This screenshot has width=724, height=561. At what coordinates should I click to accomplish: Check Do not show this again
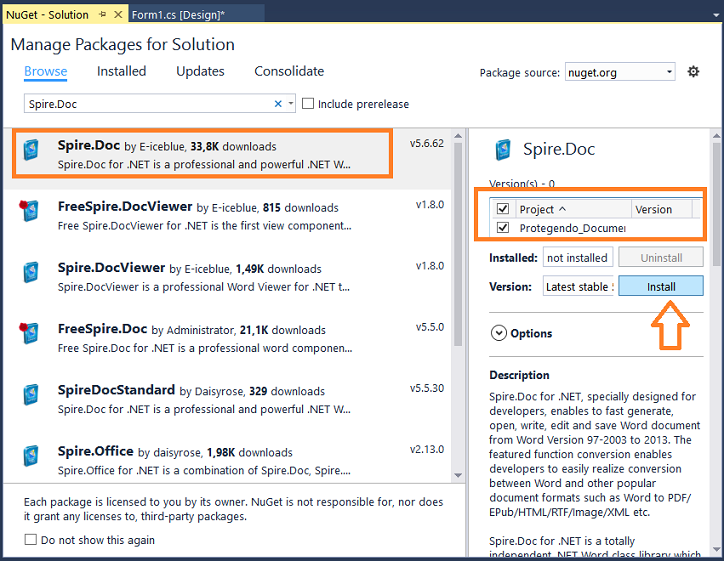click(30, 539)
